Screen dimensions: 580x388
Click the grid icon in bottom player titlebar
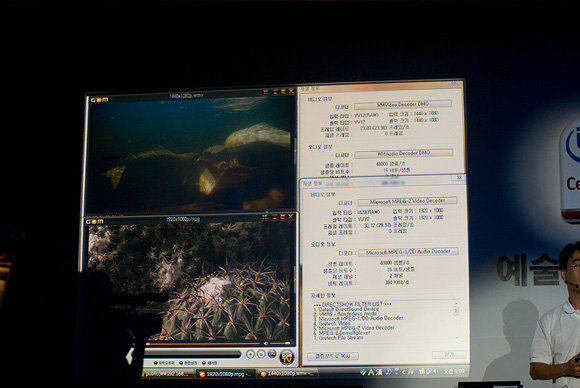(264, 217)
